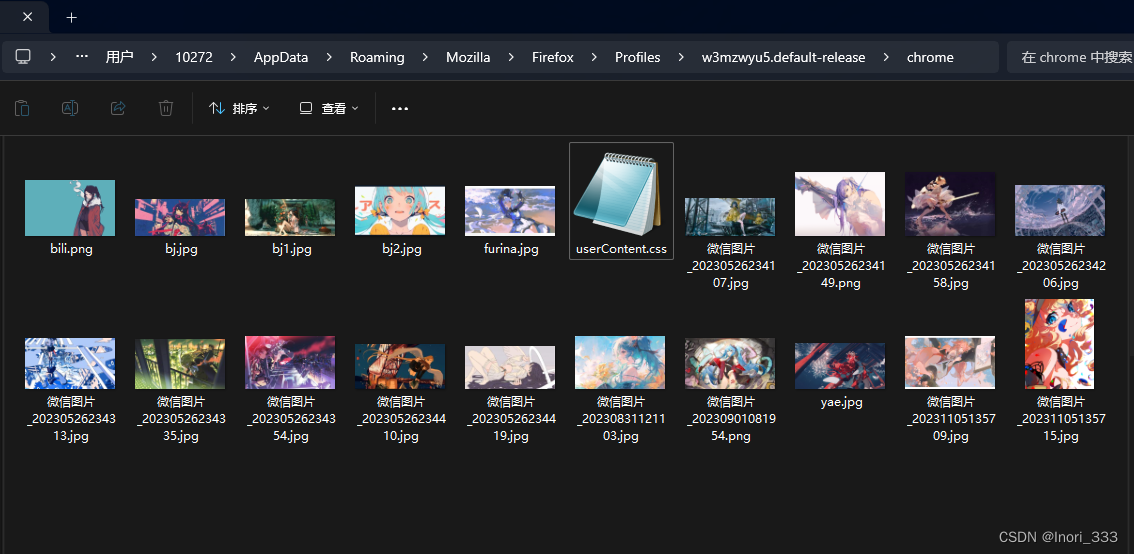Select image 微信图片_20230526234158.jpg

[x=950, y=204]
